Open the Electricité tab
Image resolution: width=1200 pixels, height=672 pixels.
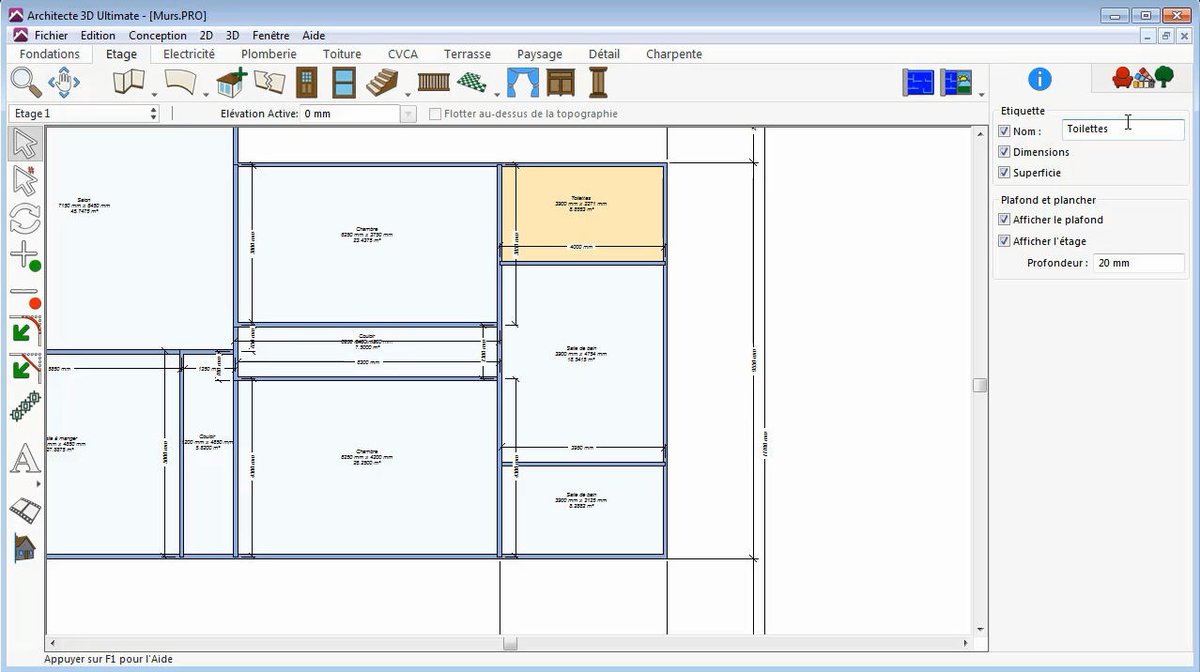189,54
